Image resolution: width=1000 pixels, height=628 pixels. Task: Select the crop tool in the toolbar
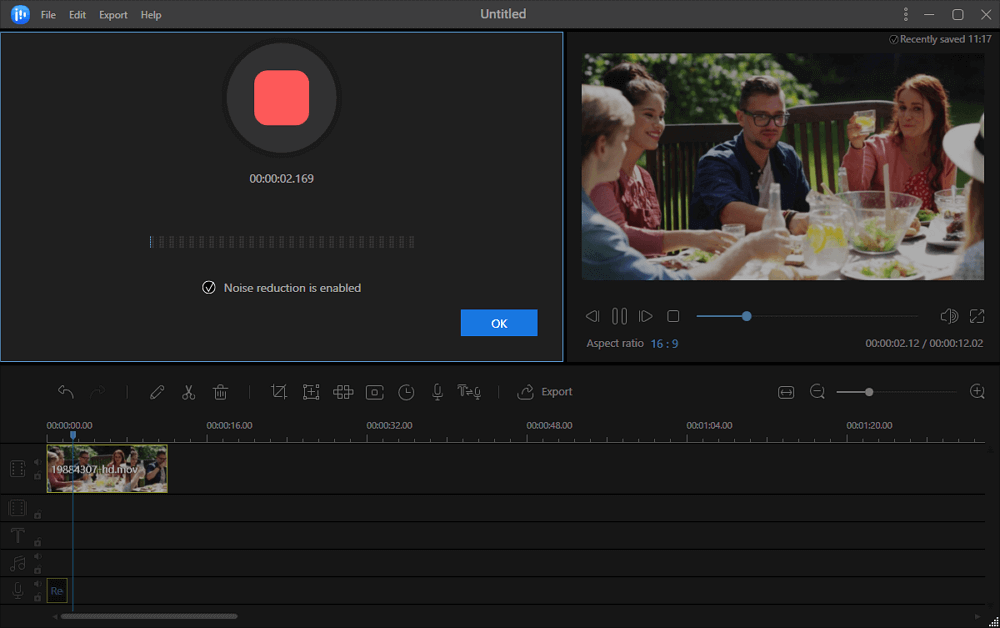[279, 392]
